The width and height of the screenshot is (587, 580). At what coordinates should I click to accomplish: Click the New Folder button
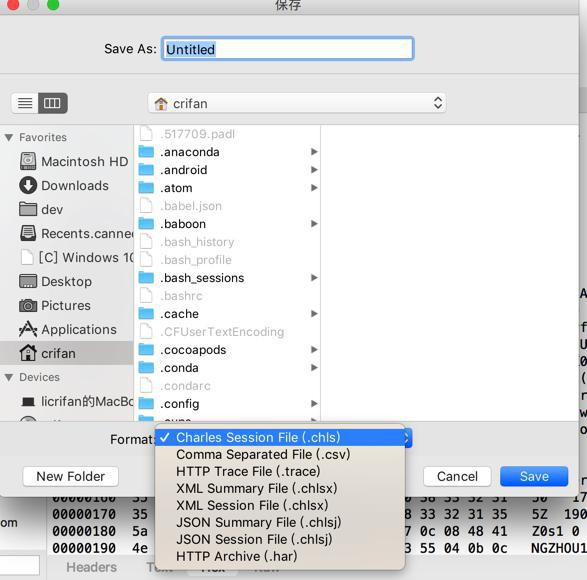point(71,476)
